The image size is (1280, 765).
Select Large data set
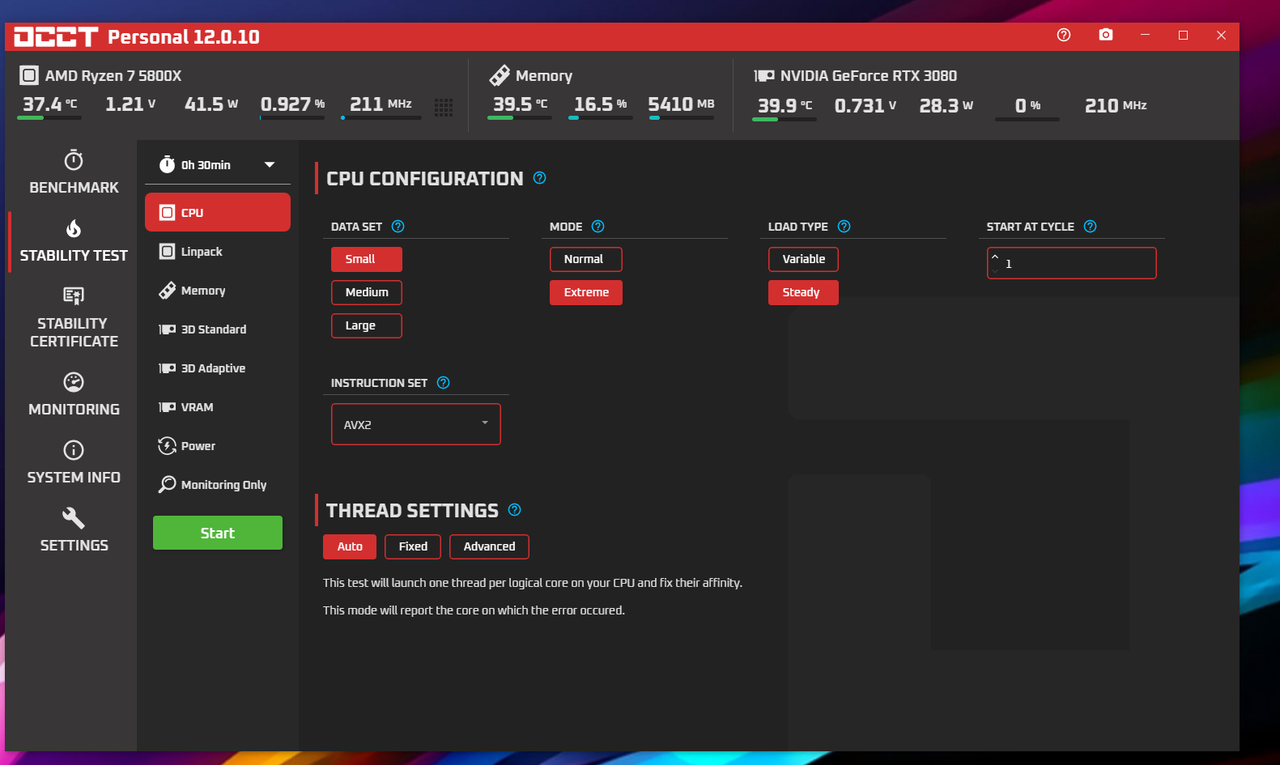pos(366,326)
